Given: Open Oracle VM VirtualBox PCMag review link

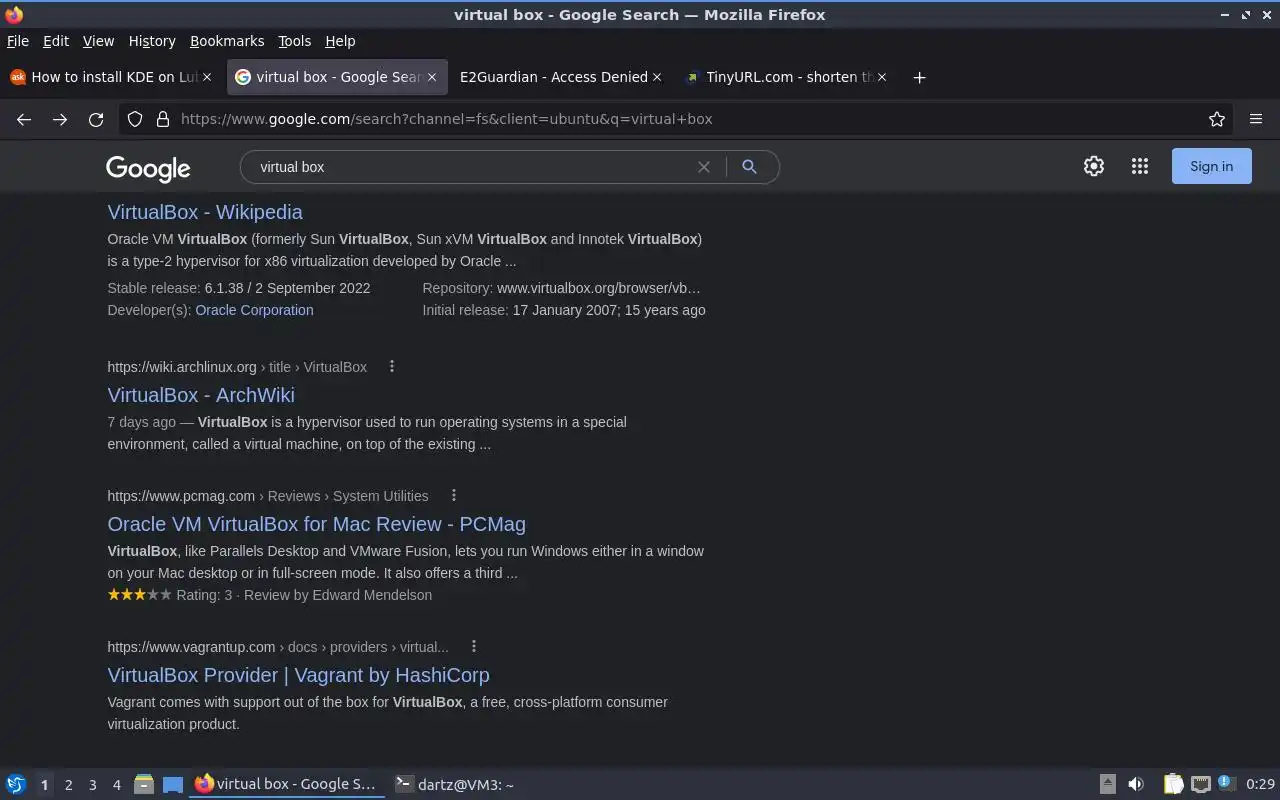Looking at the screenshot, I should [316, 524].
